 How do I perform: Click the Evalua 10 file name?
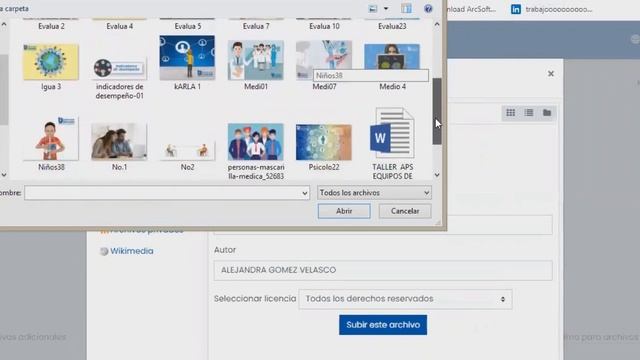(x=324, y=26)
